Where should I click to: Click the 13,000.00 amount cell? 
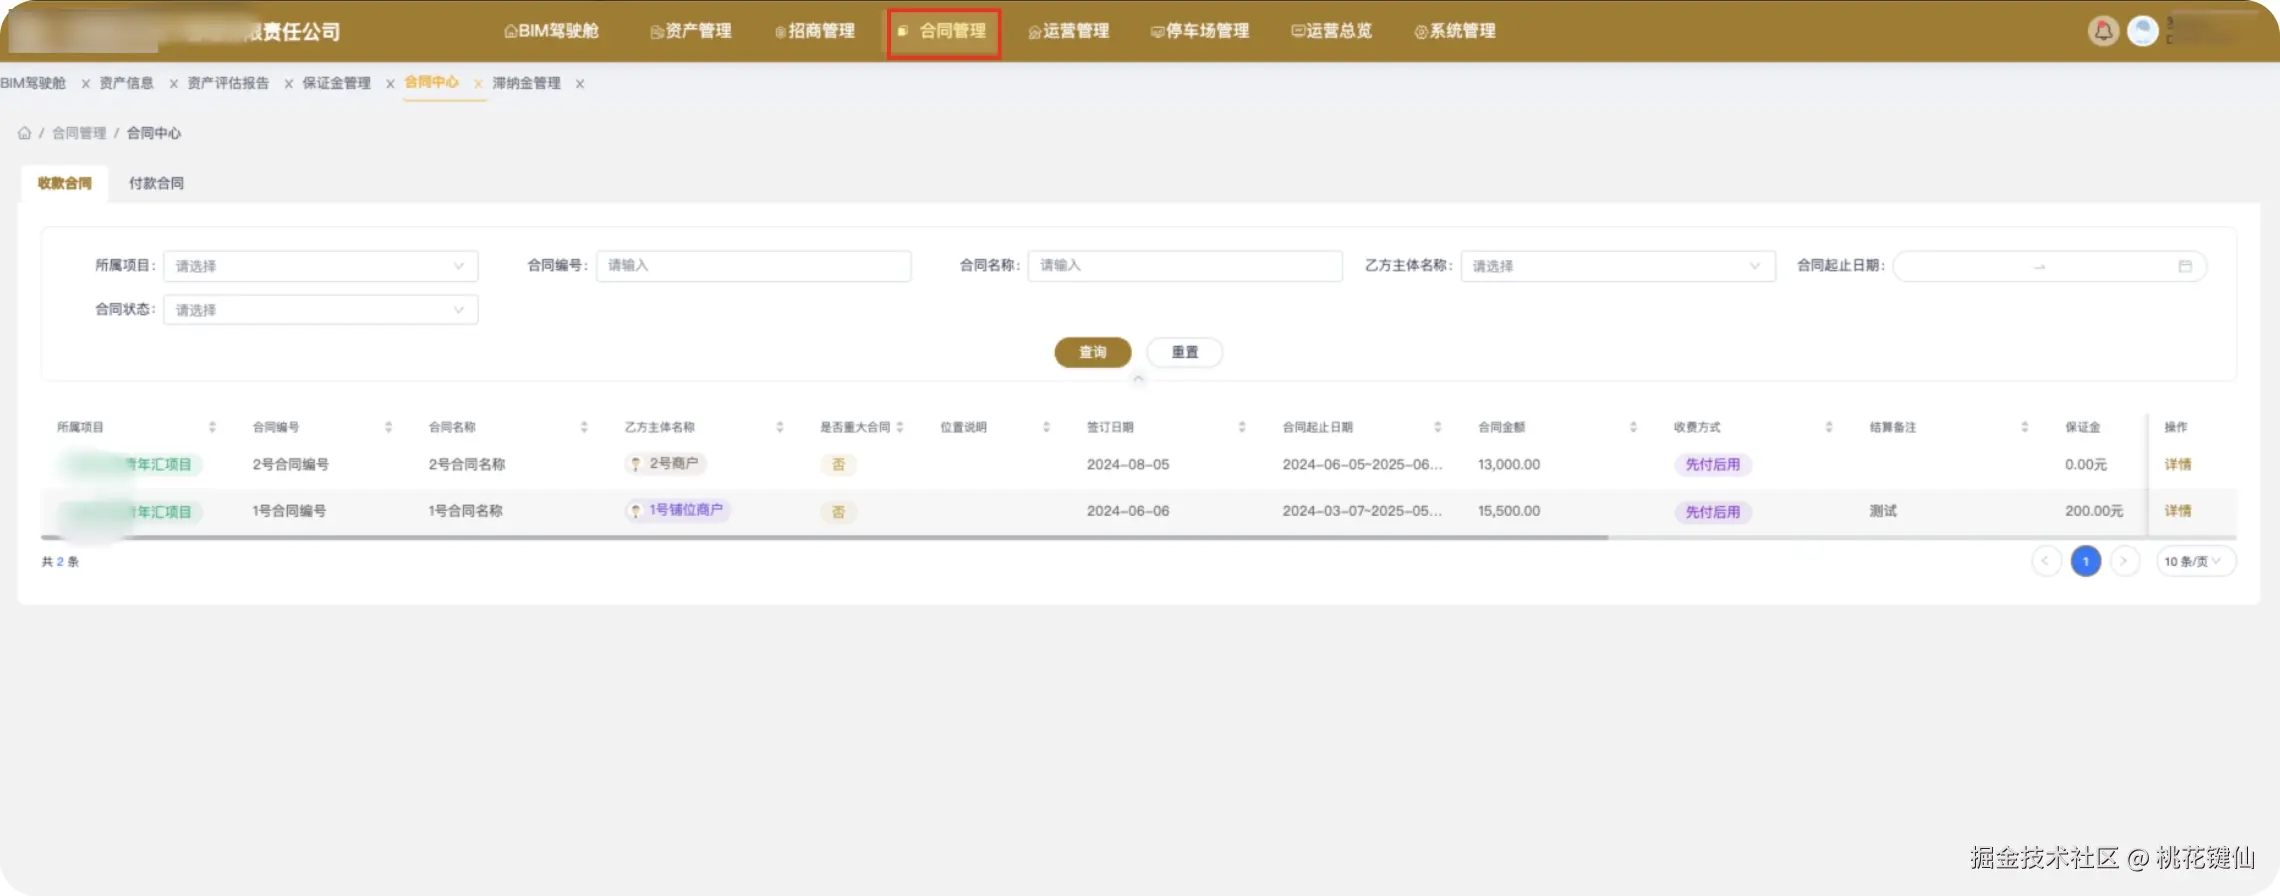[x=1509, y=464]
